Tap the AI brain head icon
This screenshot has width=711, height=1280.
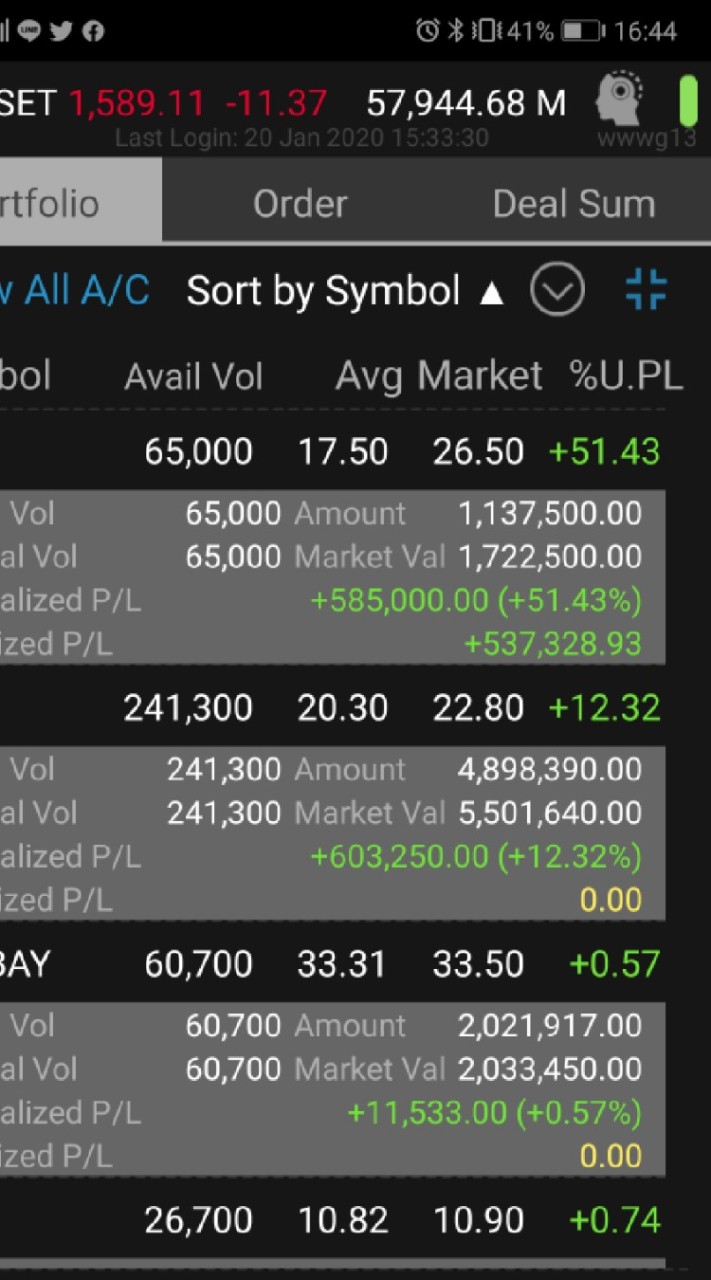[x=620, y=98]
